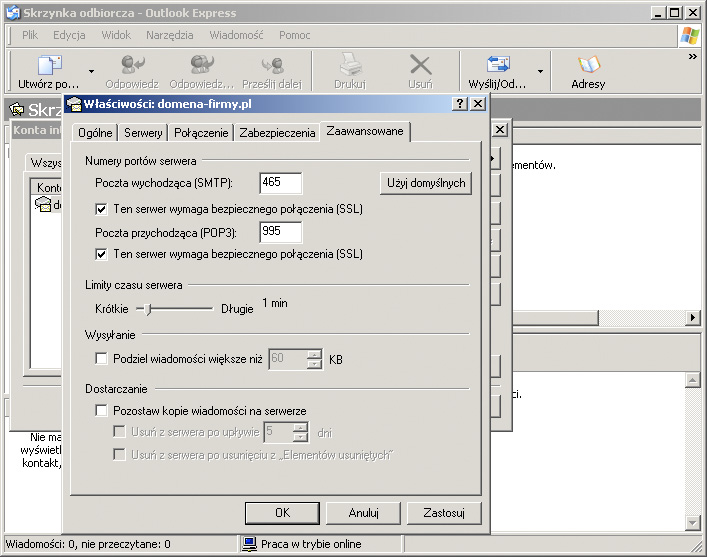Viewport: 707px width, 557px height.
Task: Click the domena-firmy.pl account icon in list
Action: [x=43, y=204]
